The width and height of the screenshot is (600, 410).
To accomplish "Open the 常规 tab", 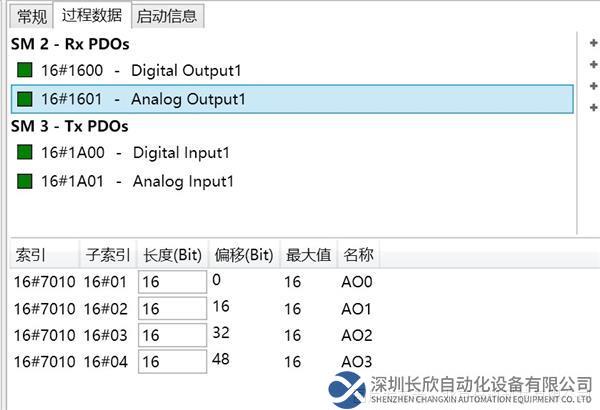I will coord(29,16).
